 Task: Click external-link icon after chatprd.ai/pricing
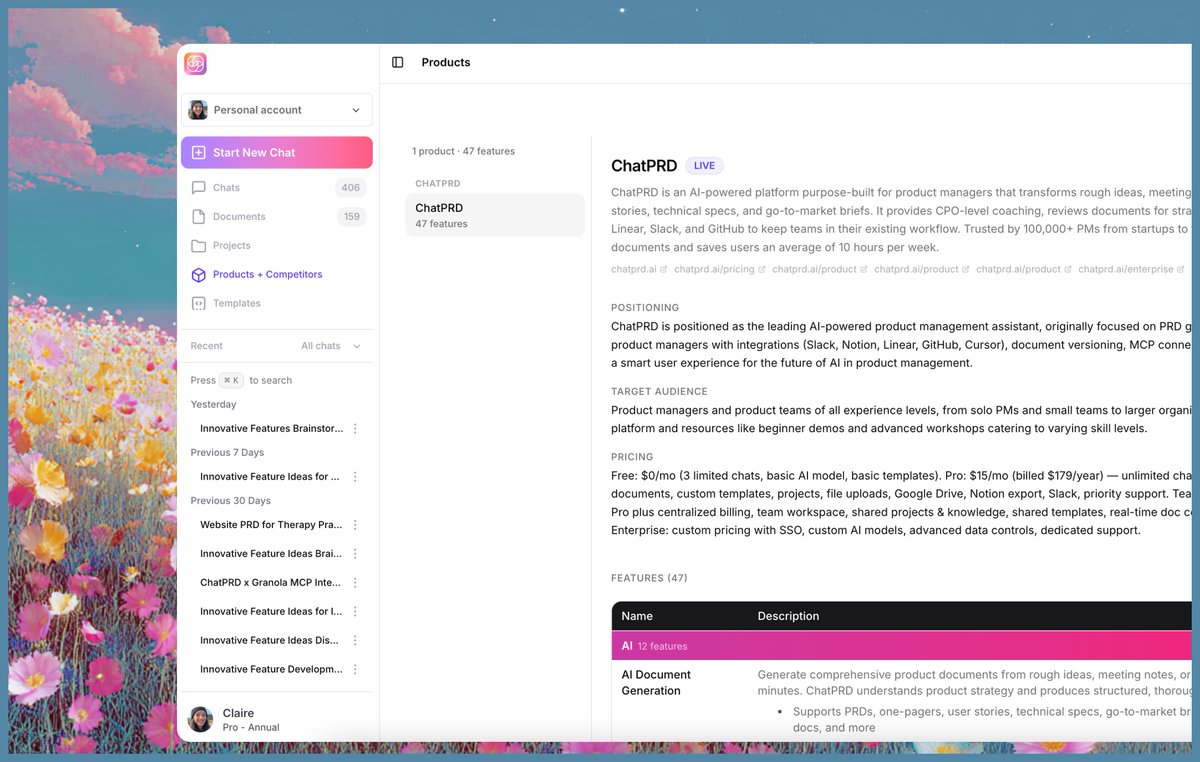click(x=762, y=270)
